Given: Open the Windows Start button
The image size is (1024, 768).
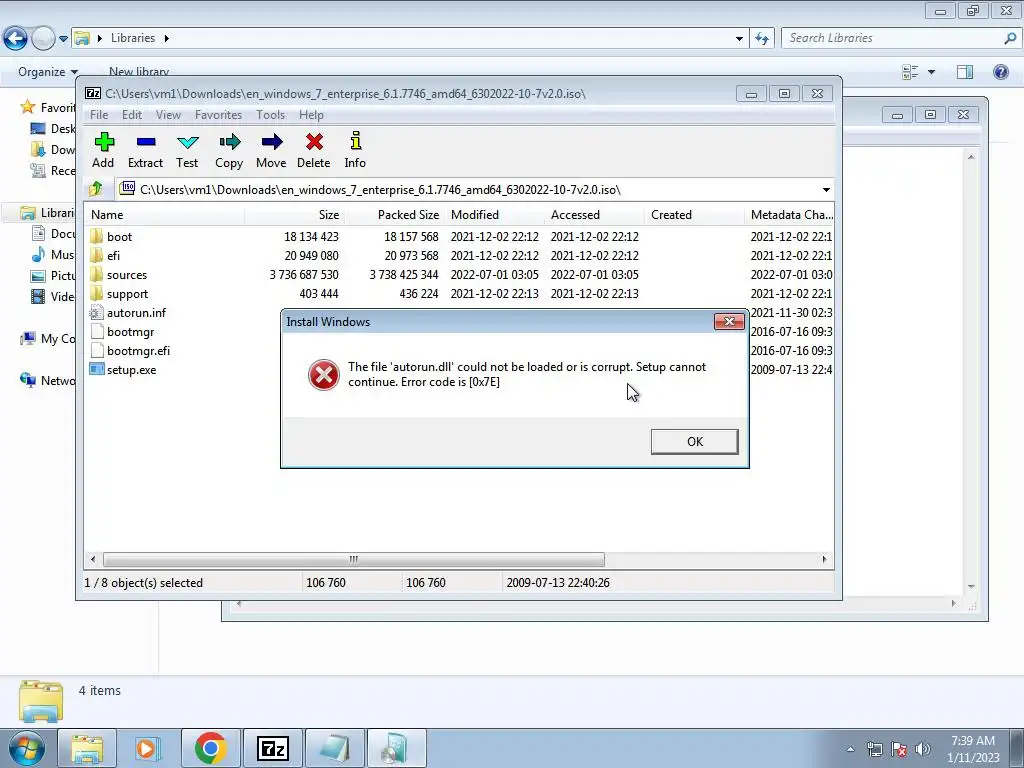Looking at the screenshot, I should point(25,748).
